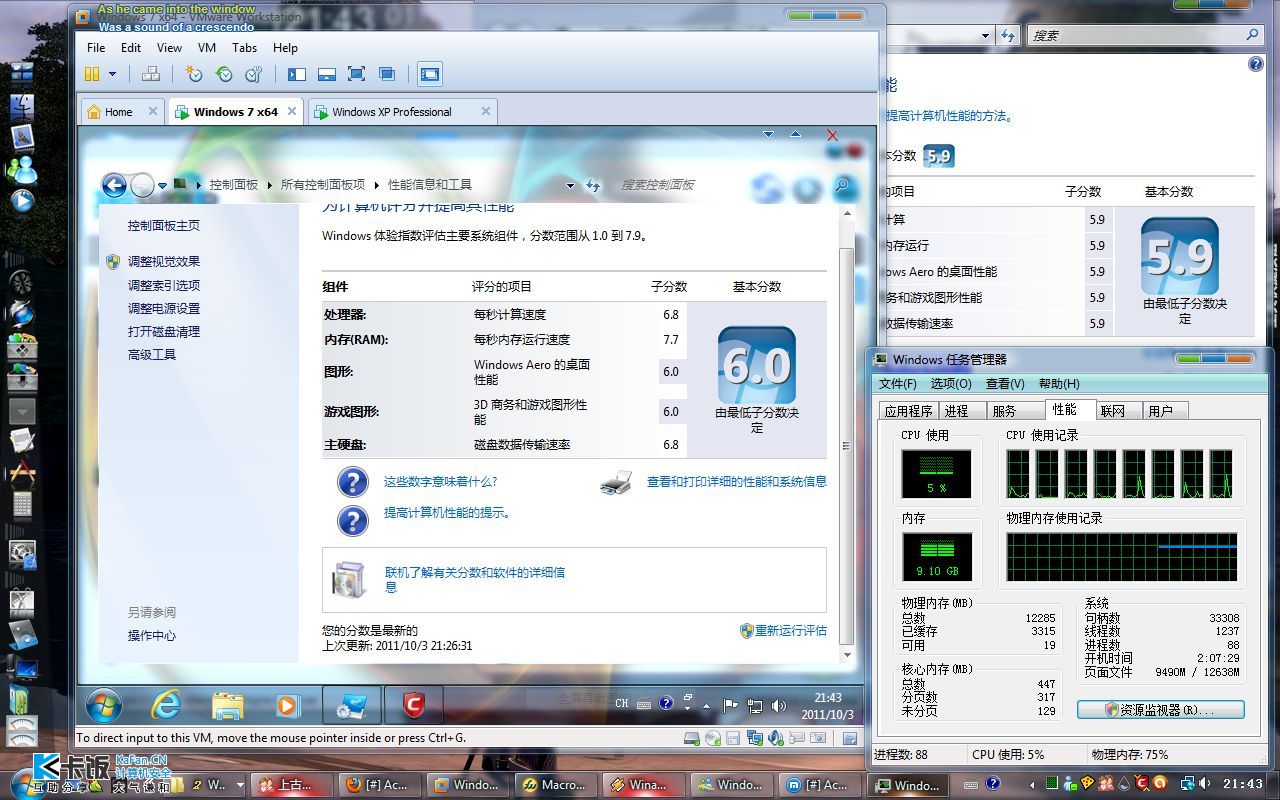Screen dimensions: 1280x800
Task: Click CH input language indicator
Action: pyautogui.click(x=622, y=704)
